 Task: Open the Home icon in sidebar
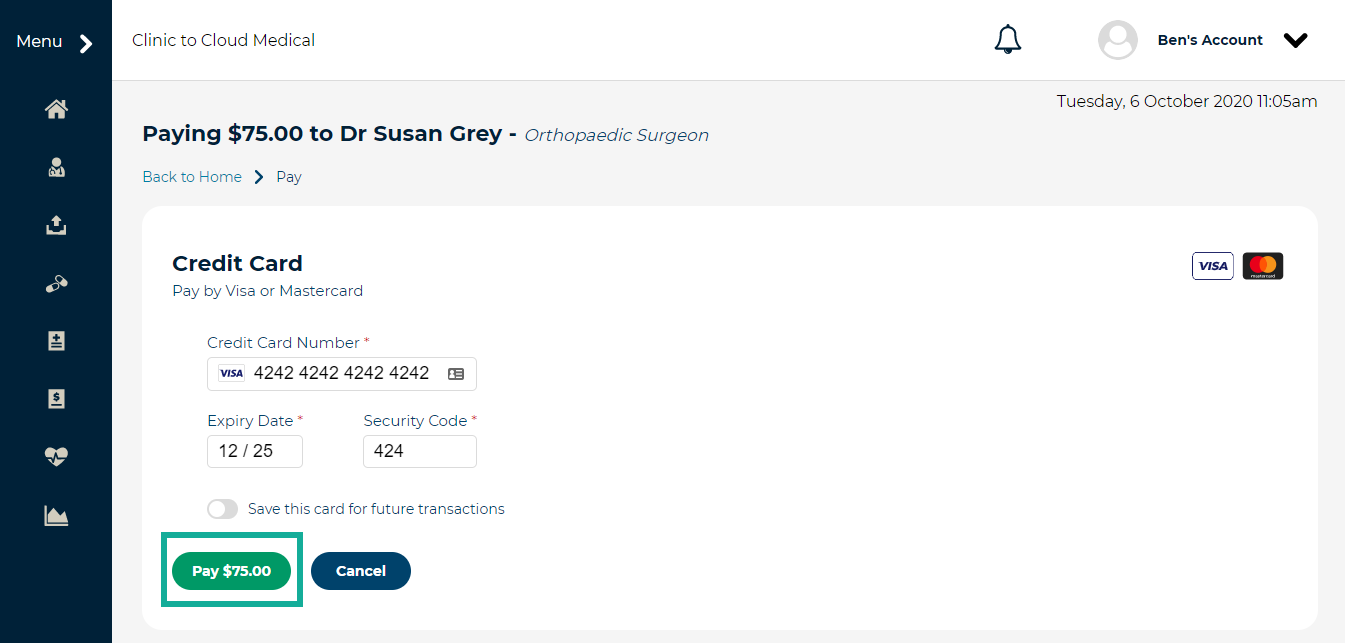coord(56,110)
